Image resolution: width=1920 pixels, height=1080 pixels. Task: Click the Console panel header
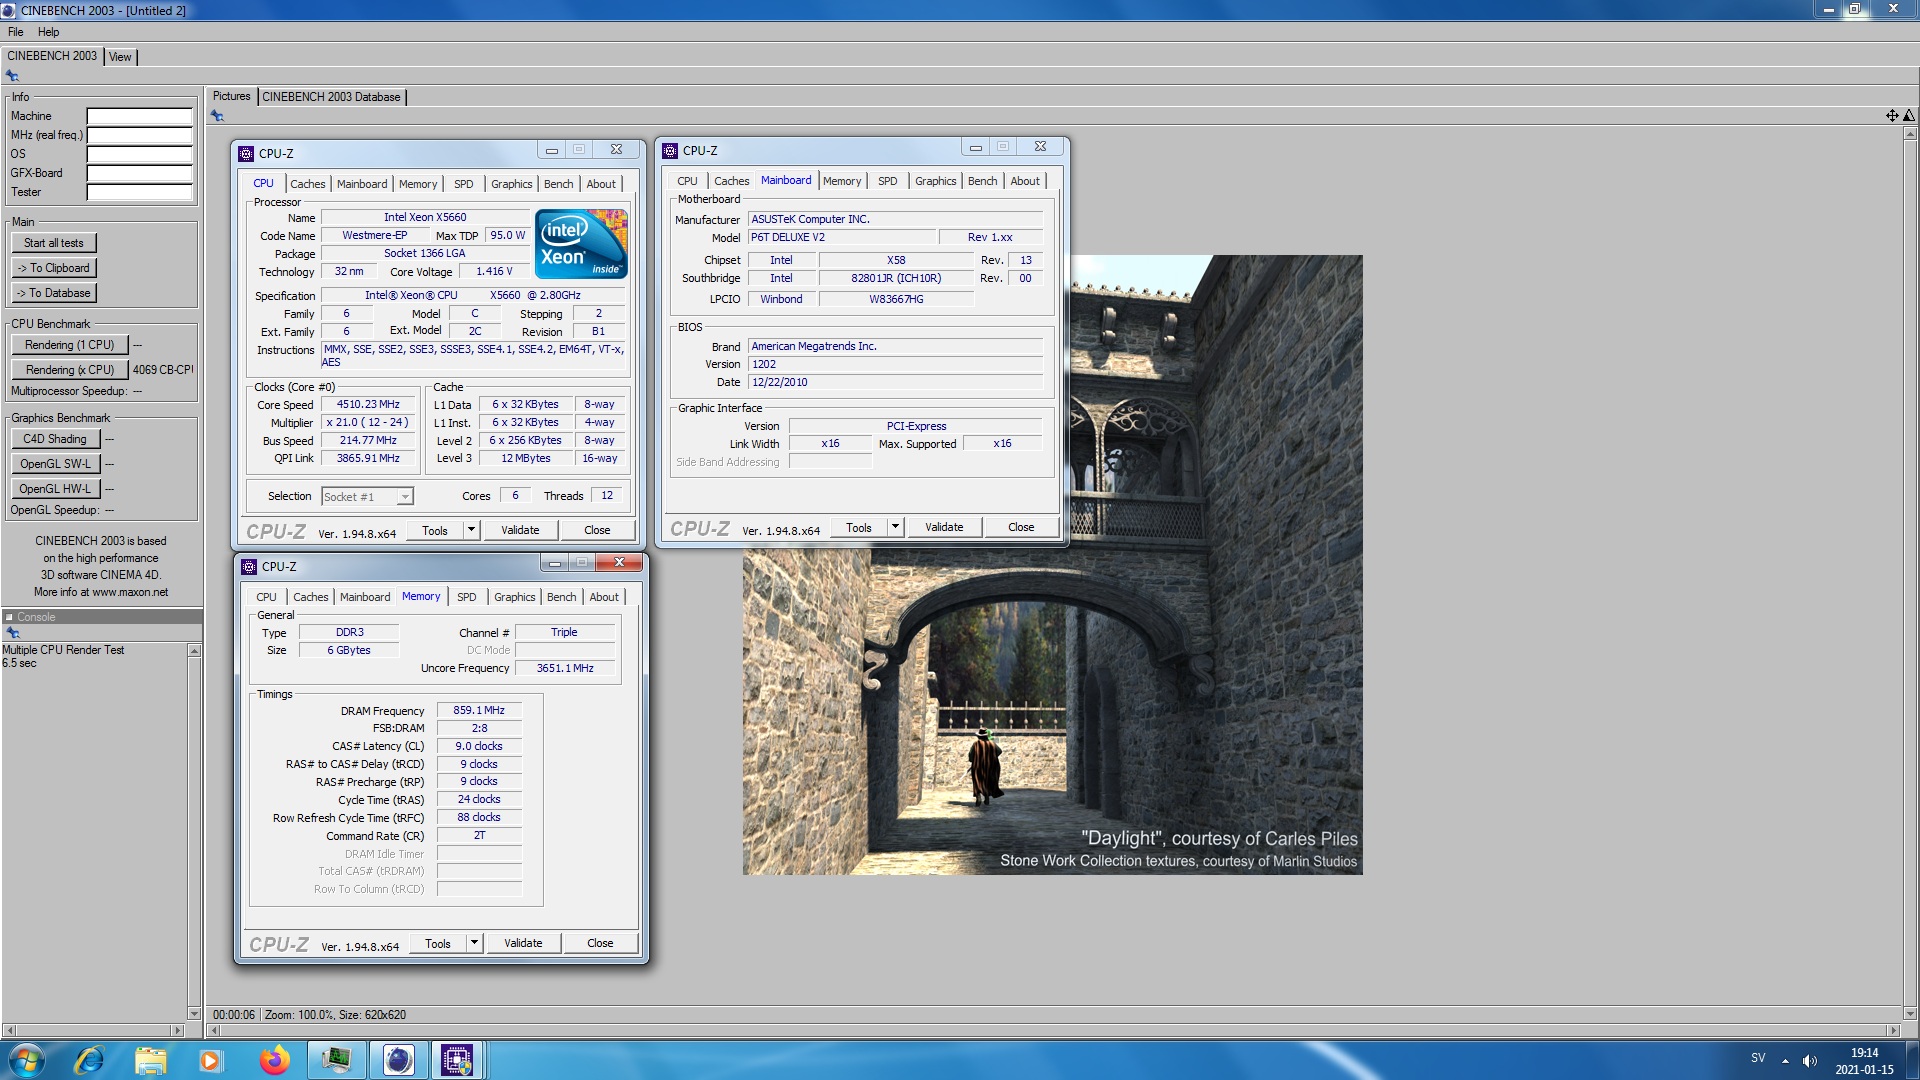click(102, 617)
